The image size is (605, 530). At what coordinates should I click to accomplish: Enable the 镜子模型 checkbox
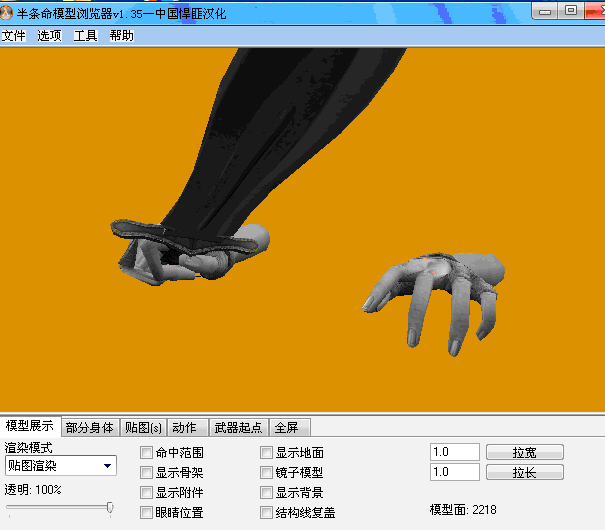[267, 473]
